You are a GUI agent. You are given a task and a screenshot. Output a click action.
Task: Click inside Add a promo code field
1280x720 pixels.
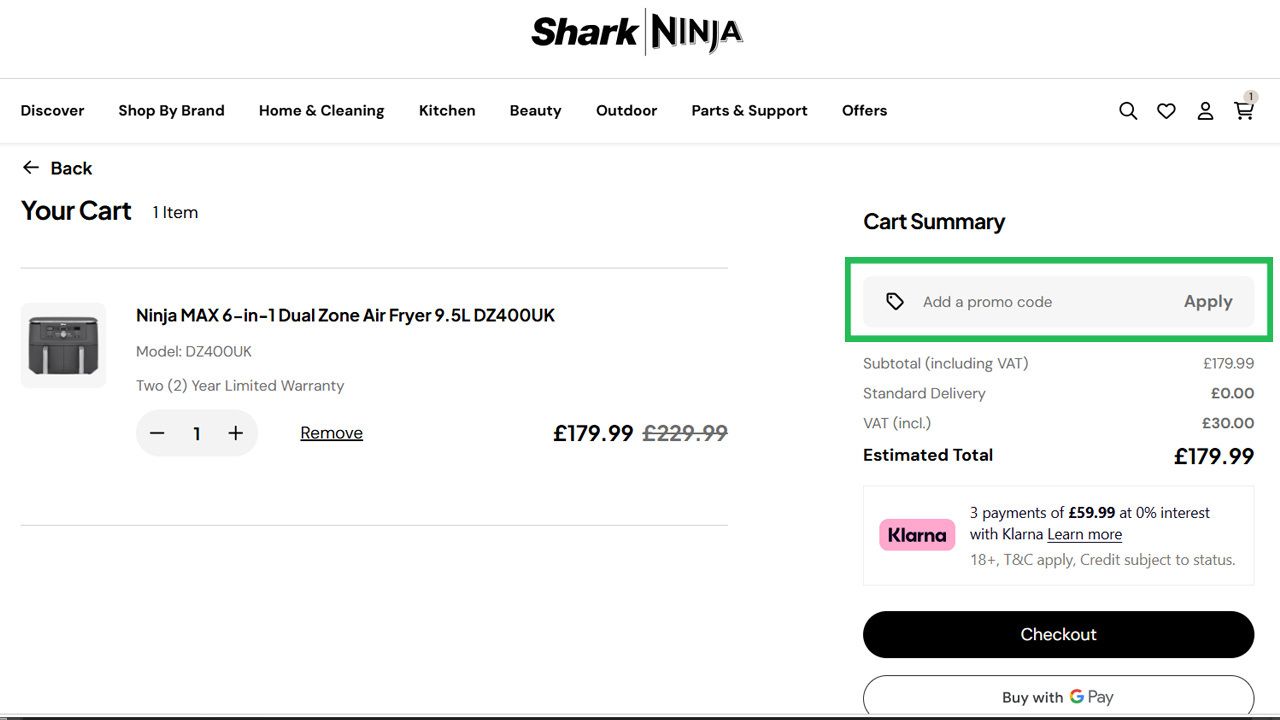(1030, 302)
